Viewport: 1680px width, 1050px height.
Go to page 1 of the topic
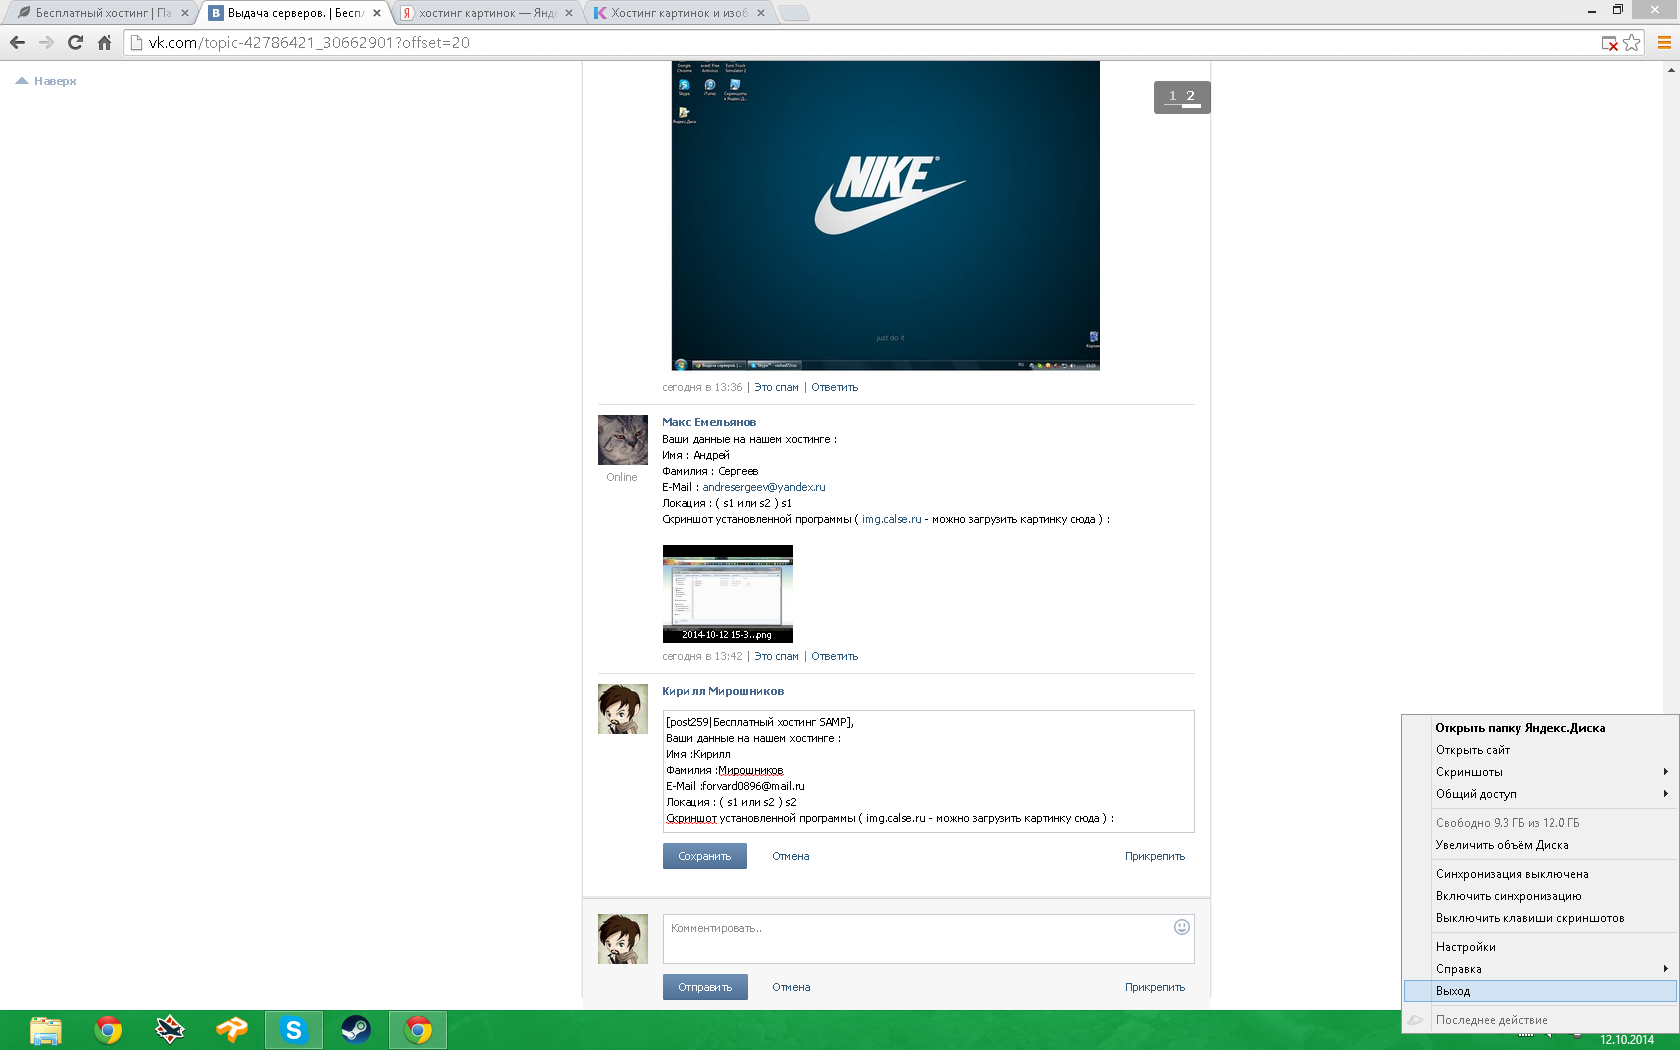tap(1172, 96)
